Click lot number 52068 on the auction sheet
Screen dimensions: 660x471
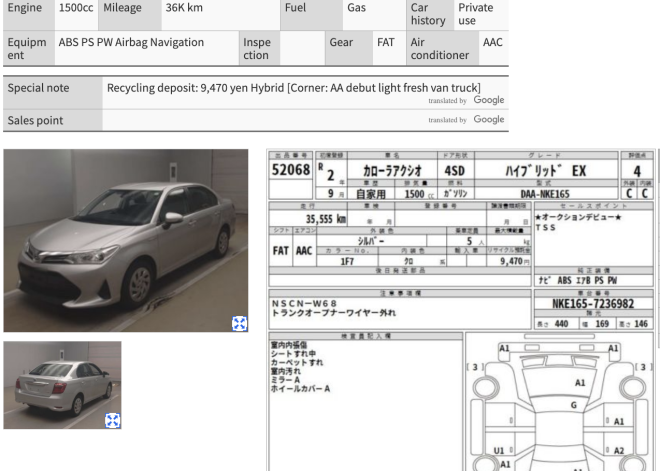click(291, 172)
